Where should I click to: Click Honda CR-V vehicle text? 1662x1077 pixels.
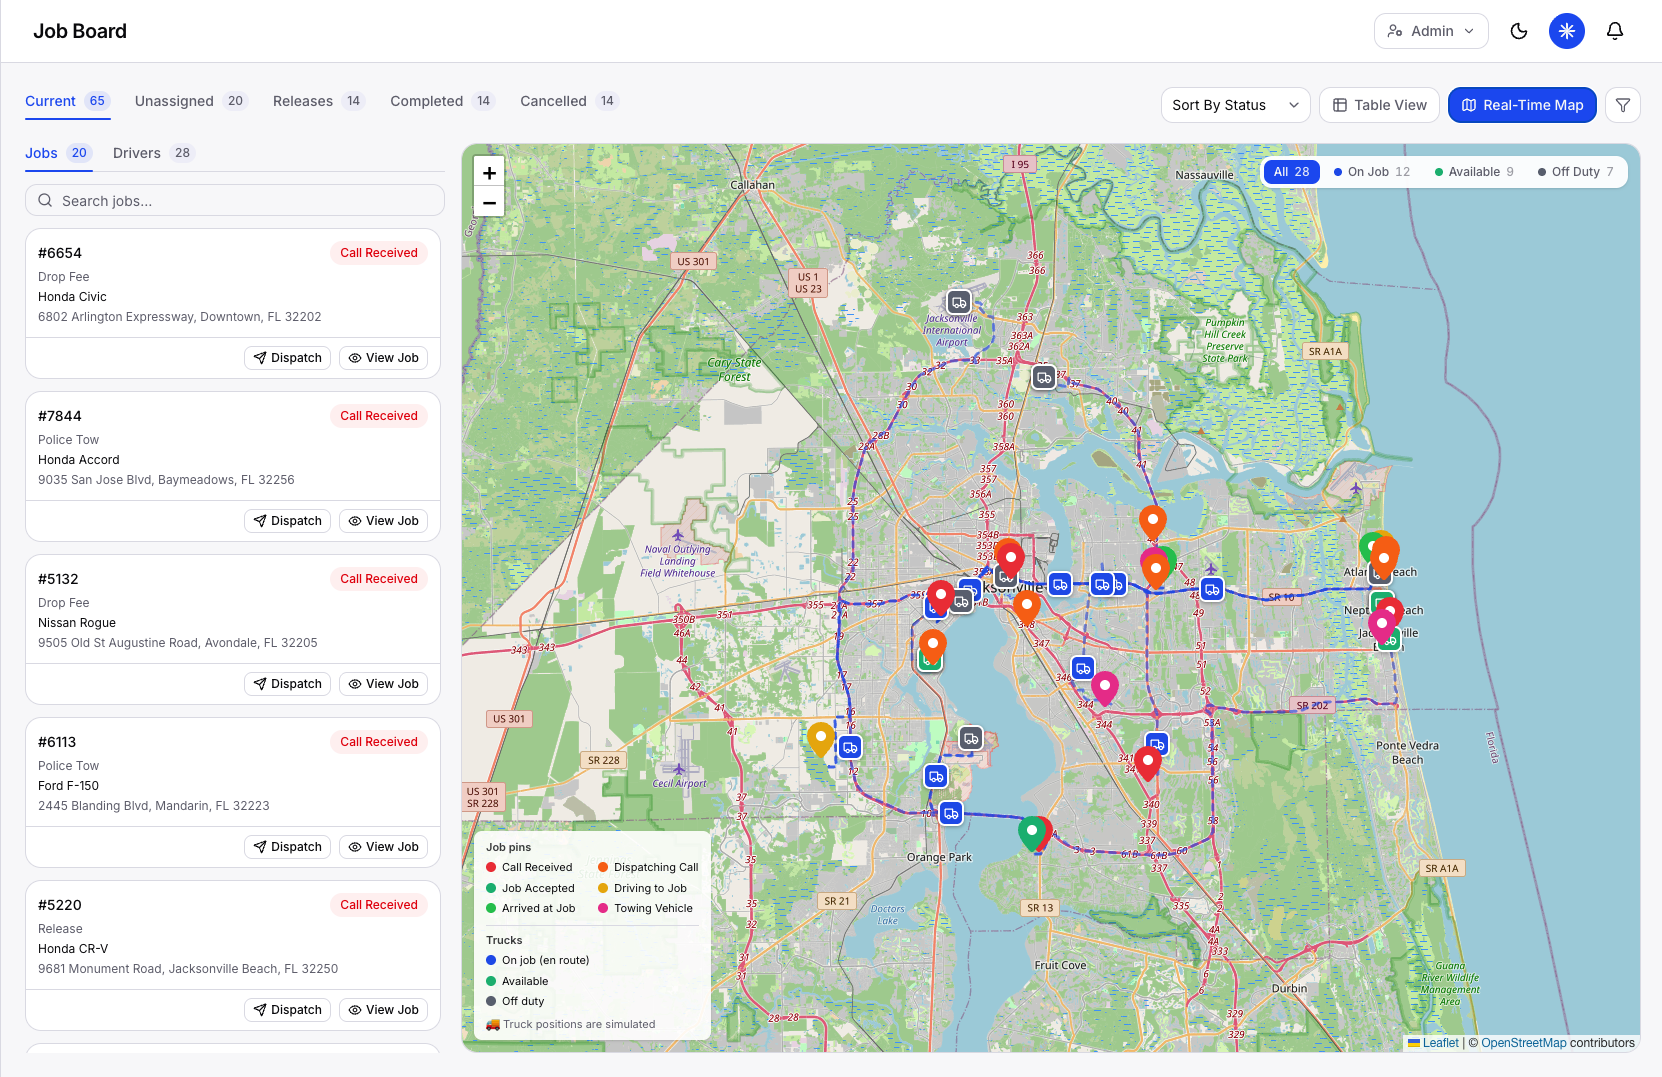73,949
